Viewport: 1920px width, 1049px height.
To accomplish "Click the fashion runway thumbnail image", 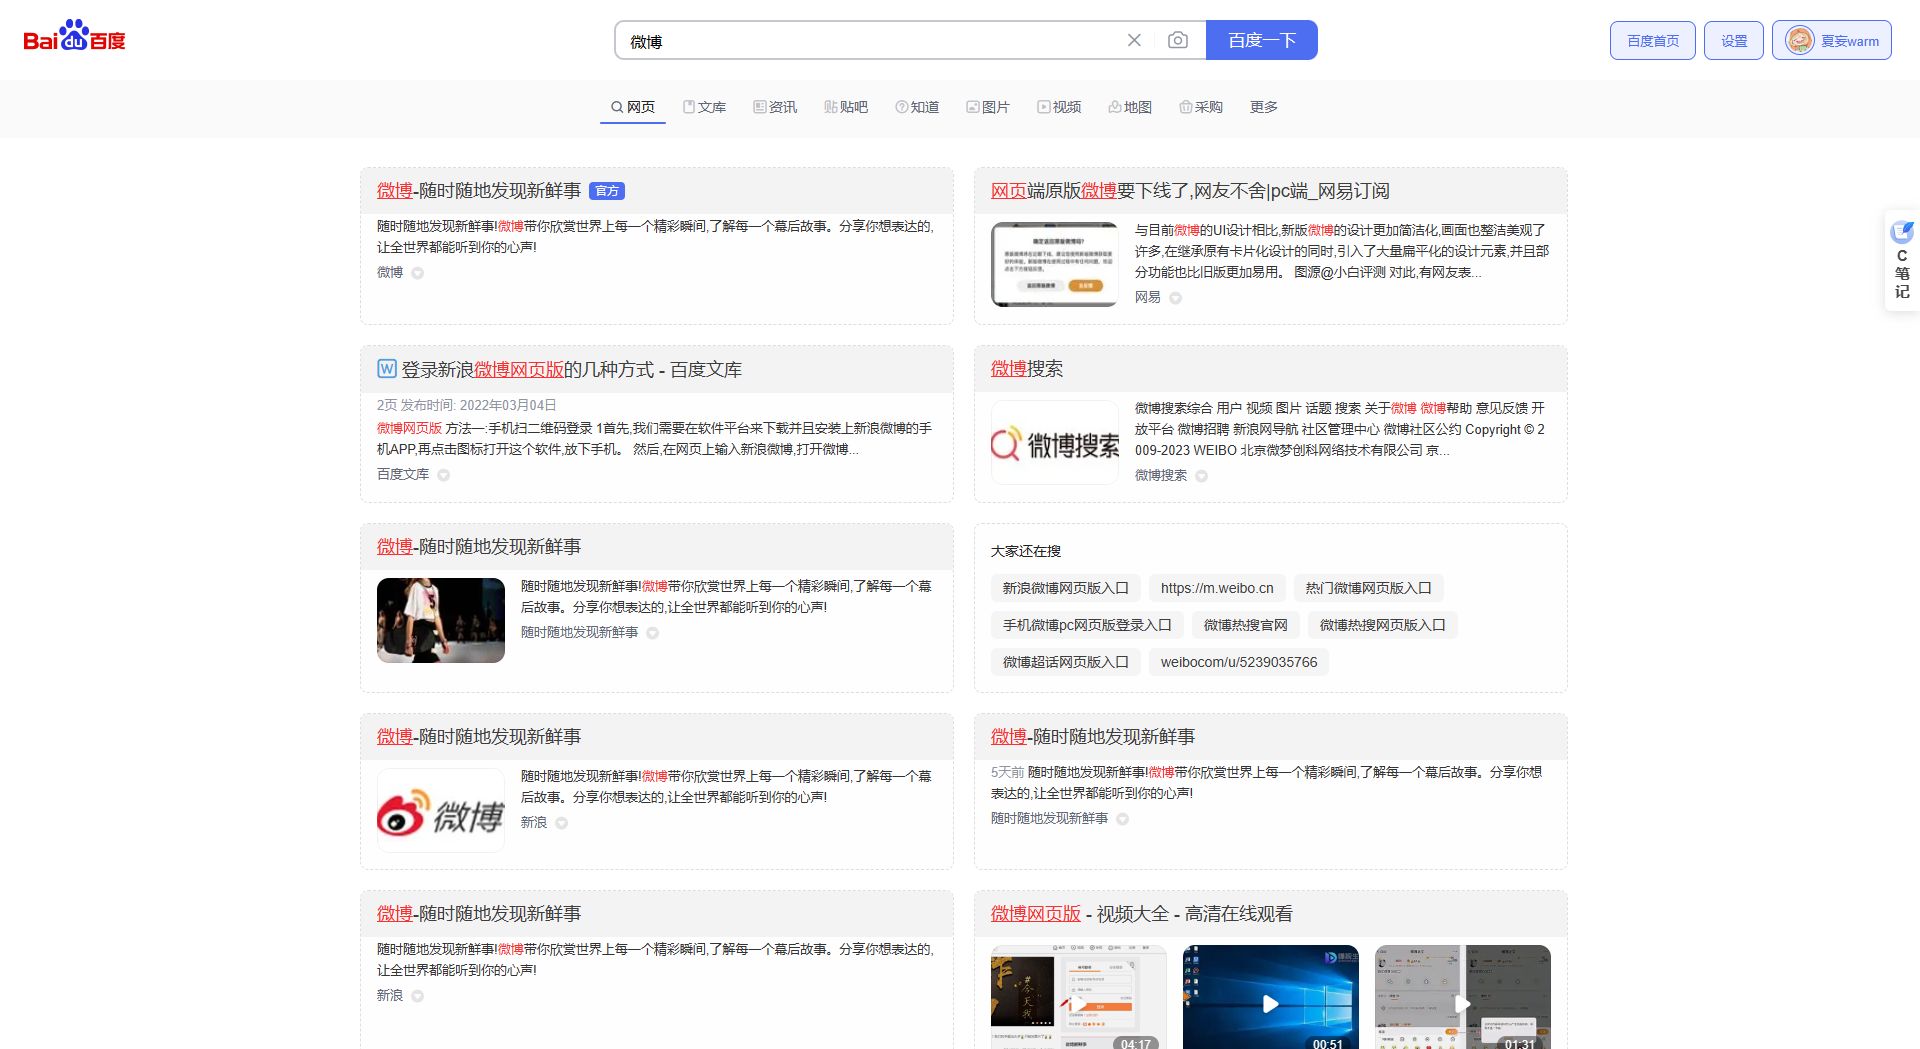I will point(440,620).
